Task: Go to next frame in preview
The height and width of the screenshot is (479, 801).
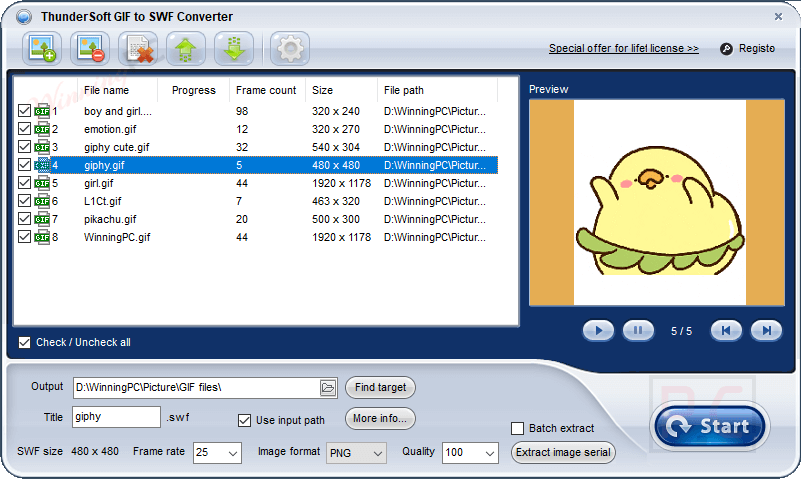Action: (x=766, y=330)
